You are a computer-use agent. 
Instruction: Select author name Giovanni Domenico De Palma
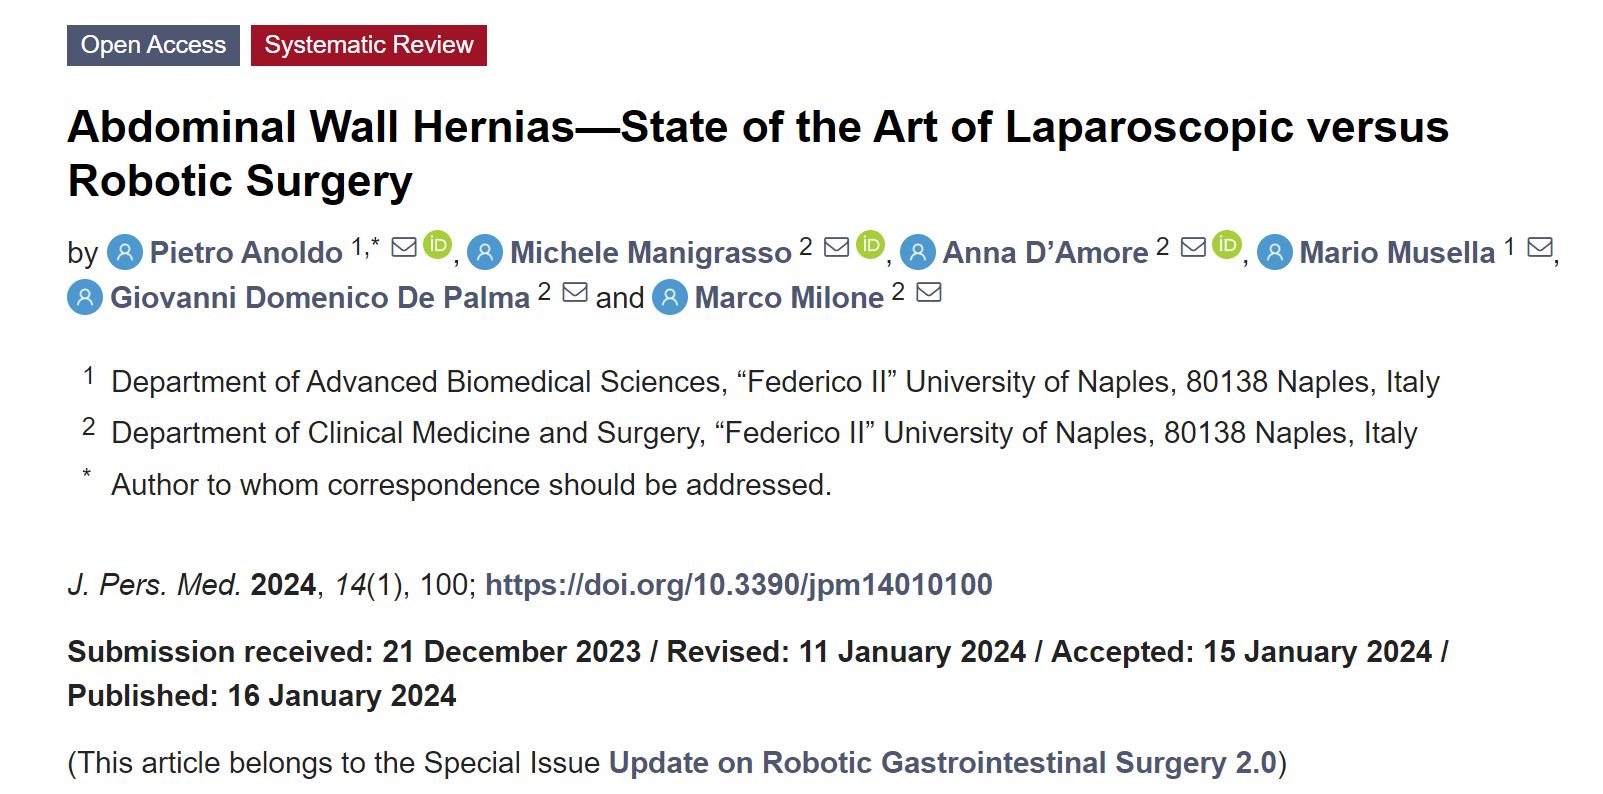coord(319,298)
